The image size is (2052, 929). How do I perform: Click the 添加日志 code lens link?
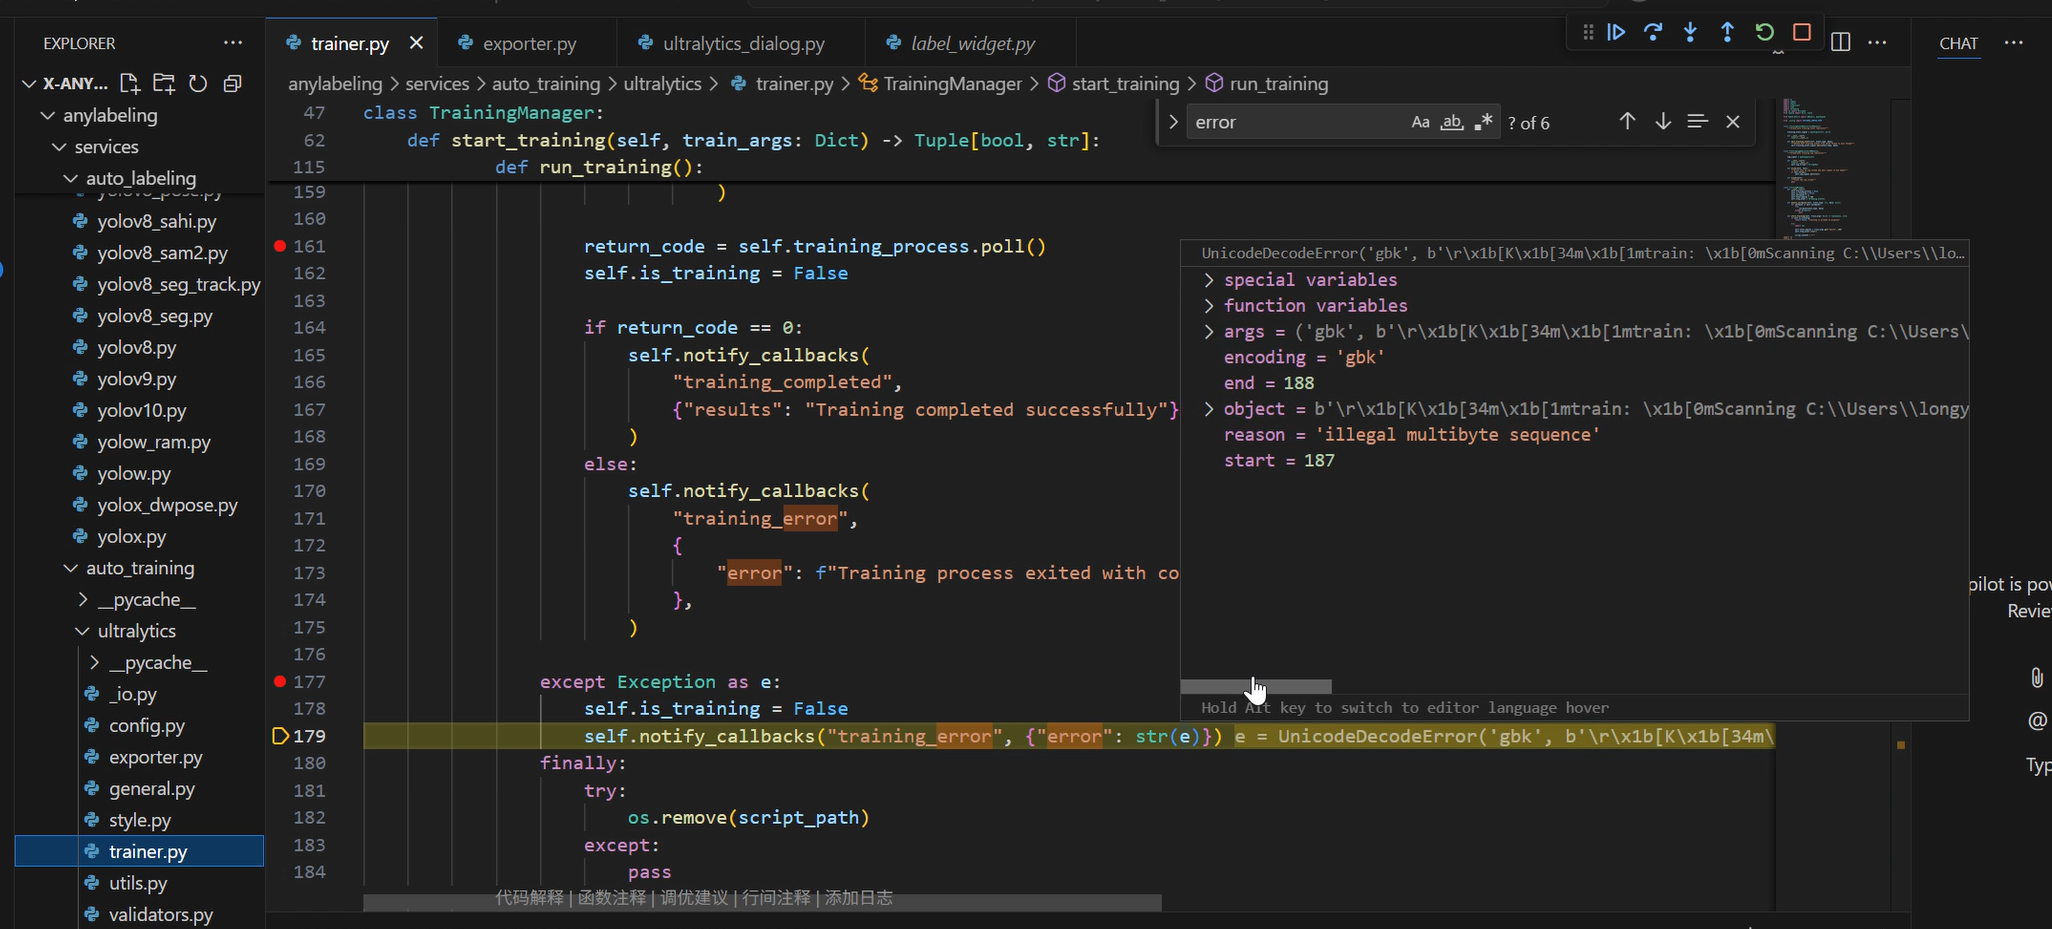pos(858,898)
